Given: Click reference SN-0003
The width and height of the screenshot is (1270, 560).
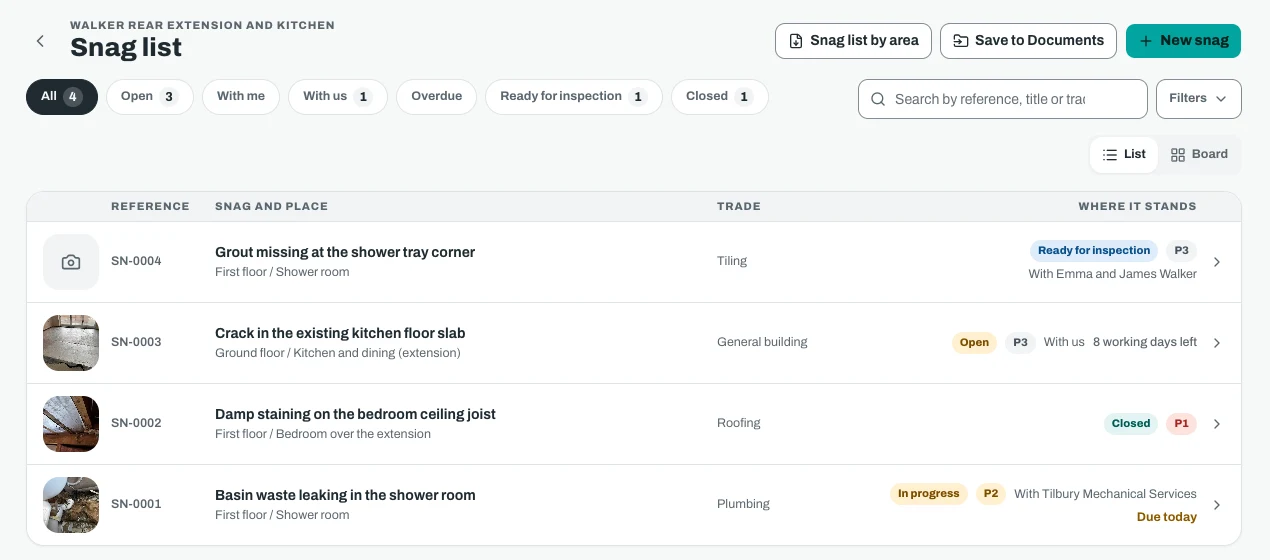Looking at the screenshot, I should tap(136, 342).
